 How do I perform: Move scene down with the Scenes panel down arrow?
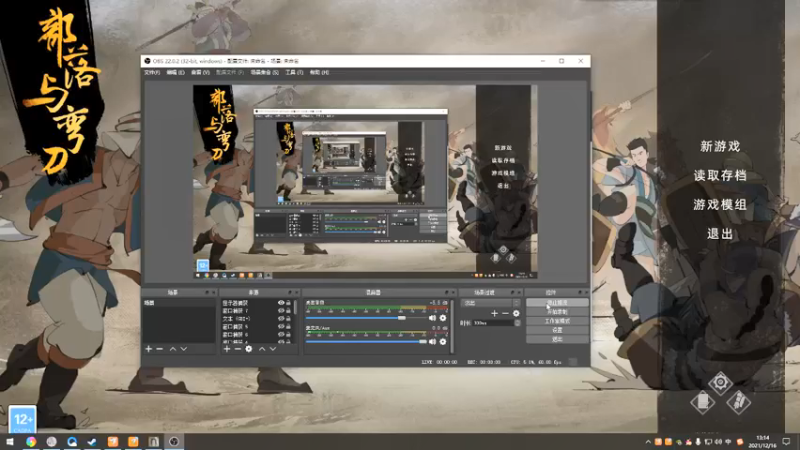coord(184,349)
